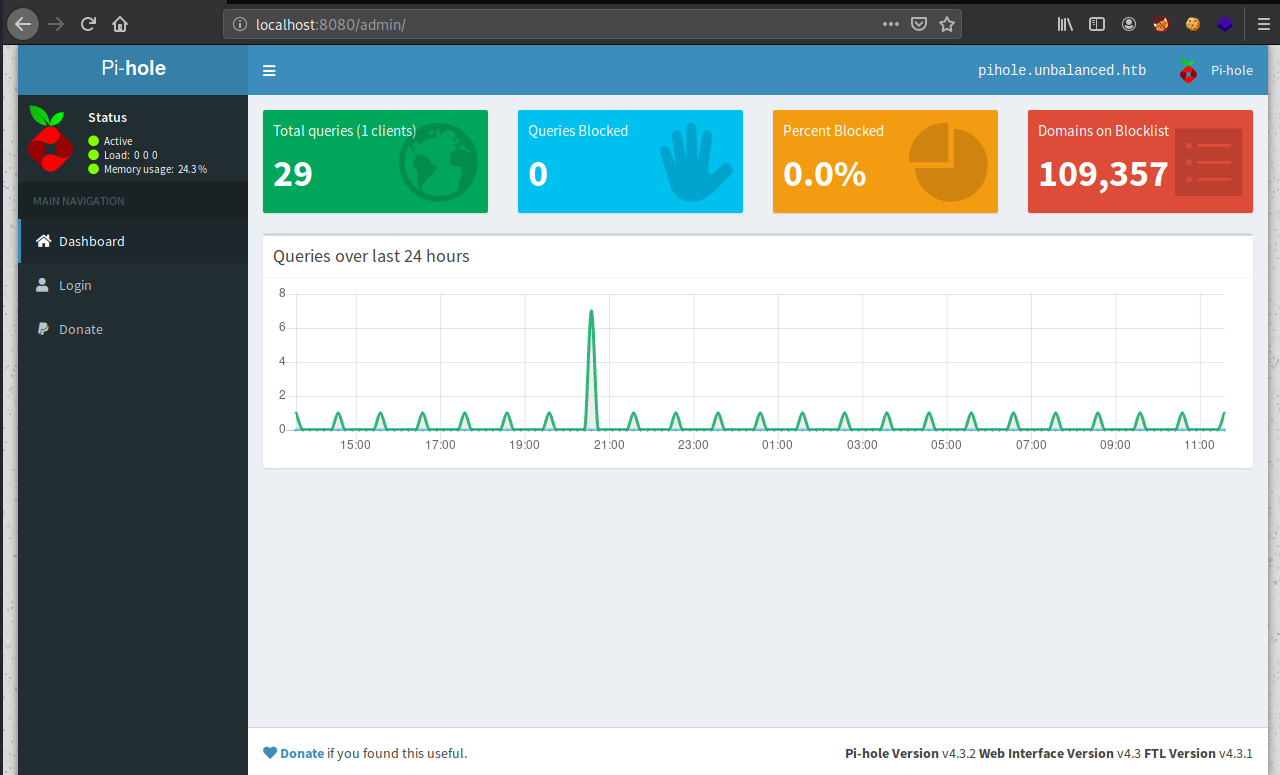Click the Total queries count 29
Screen dimensions: 1280x775
pos(293,174)
